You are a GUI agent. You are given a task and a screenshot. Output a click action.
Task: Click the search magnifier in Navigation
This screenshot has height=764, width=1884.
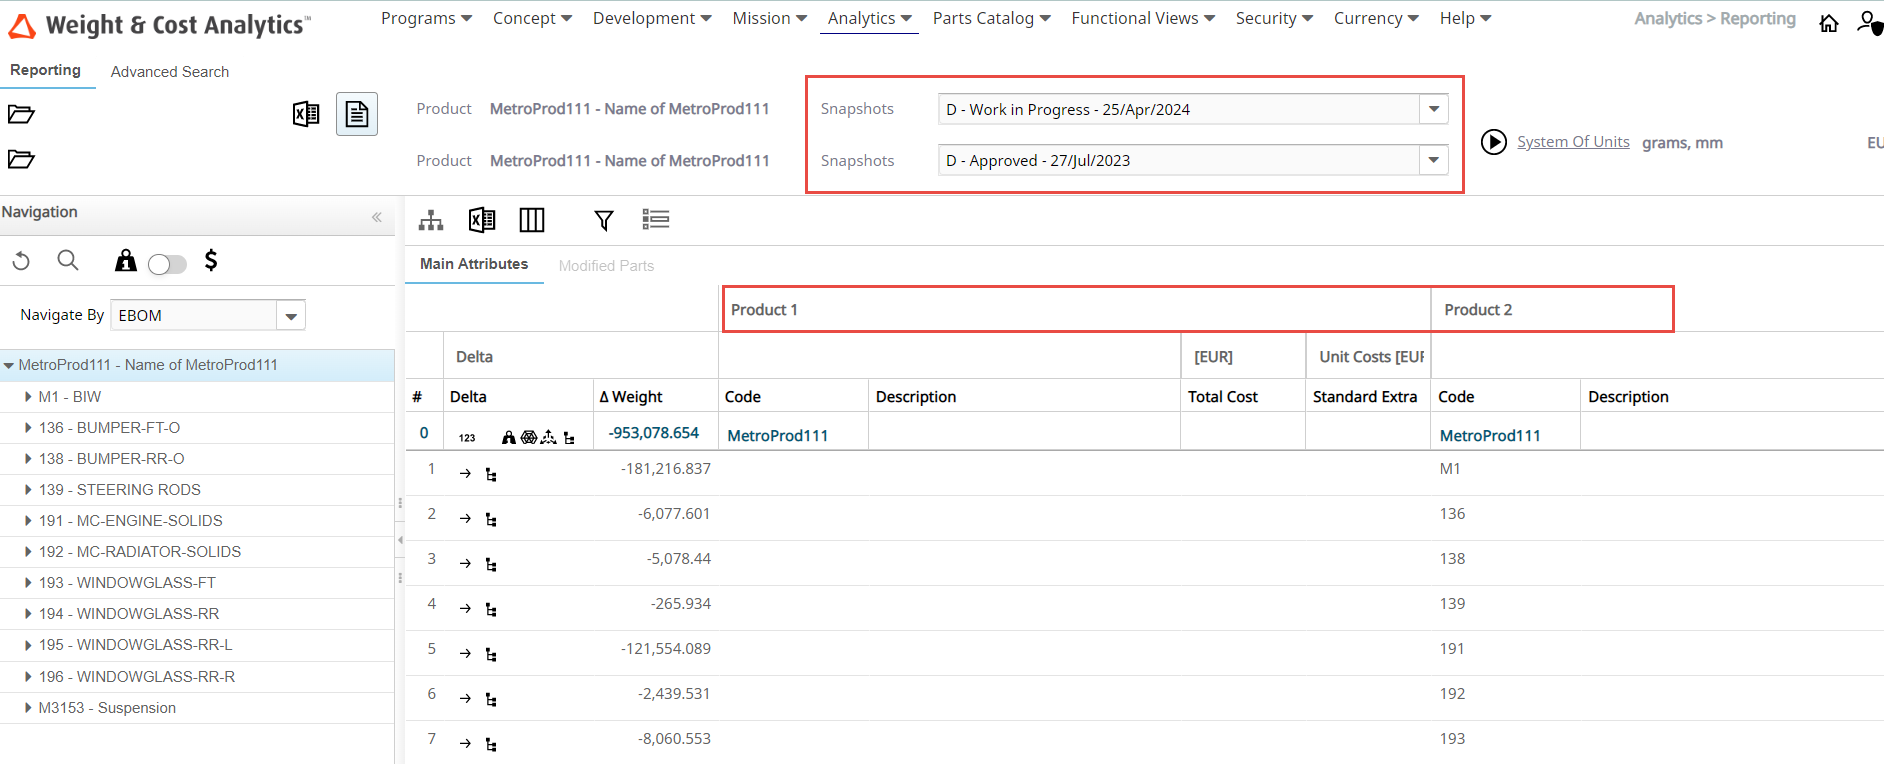point(68,261)
